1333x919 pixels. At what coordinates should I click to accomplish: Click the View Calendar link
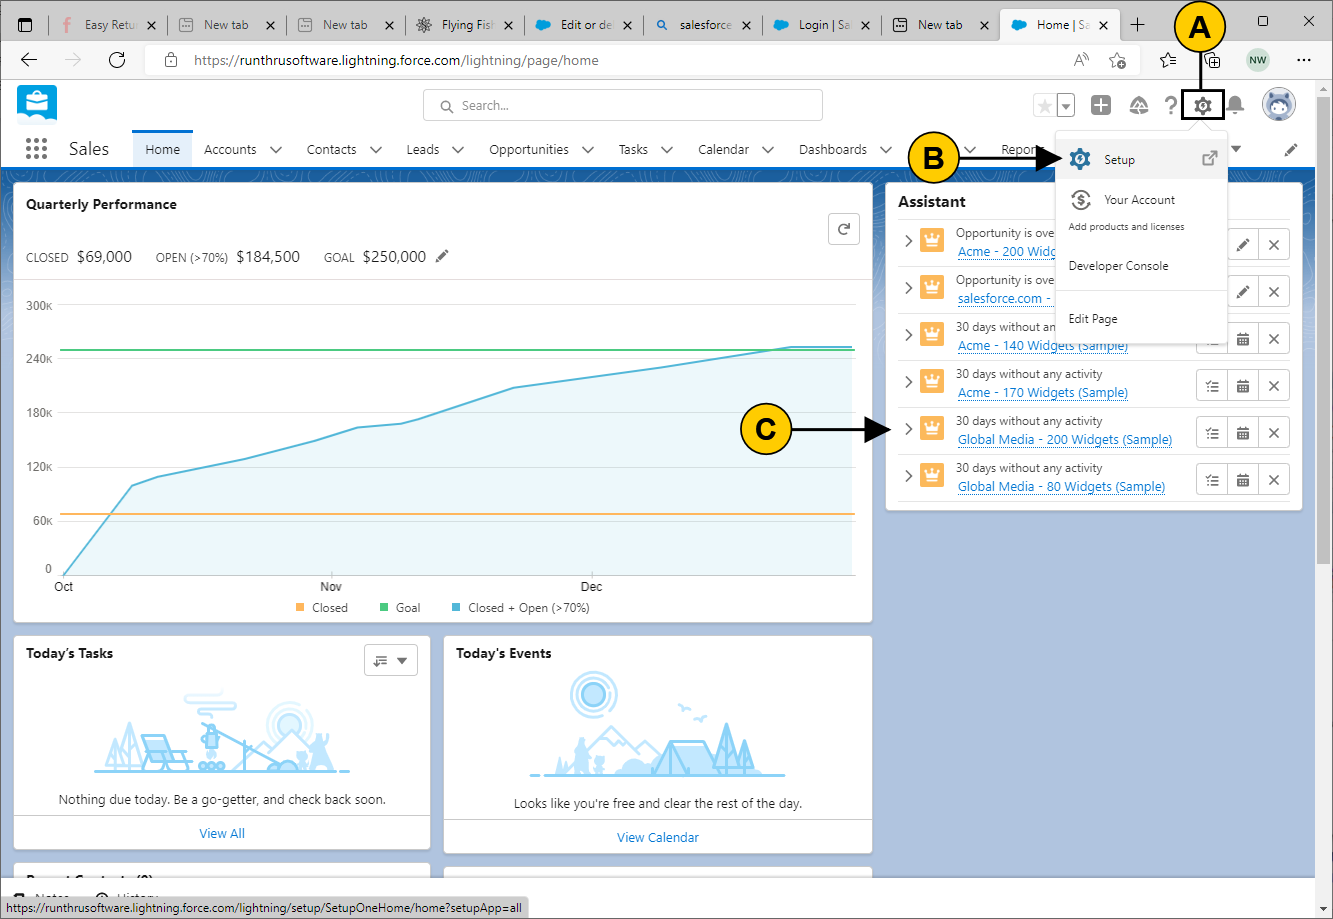657,837
